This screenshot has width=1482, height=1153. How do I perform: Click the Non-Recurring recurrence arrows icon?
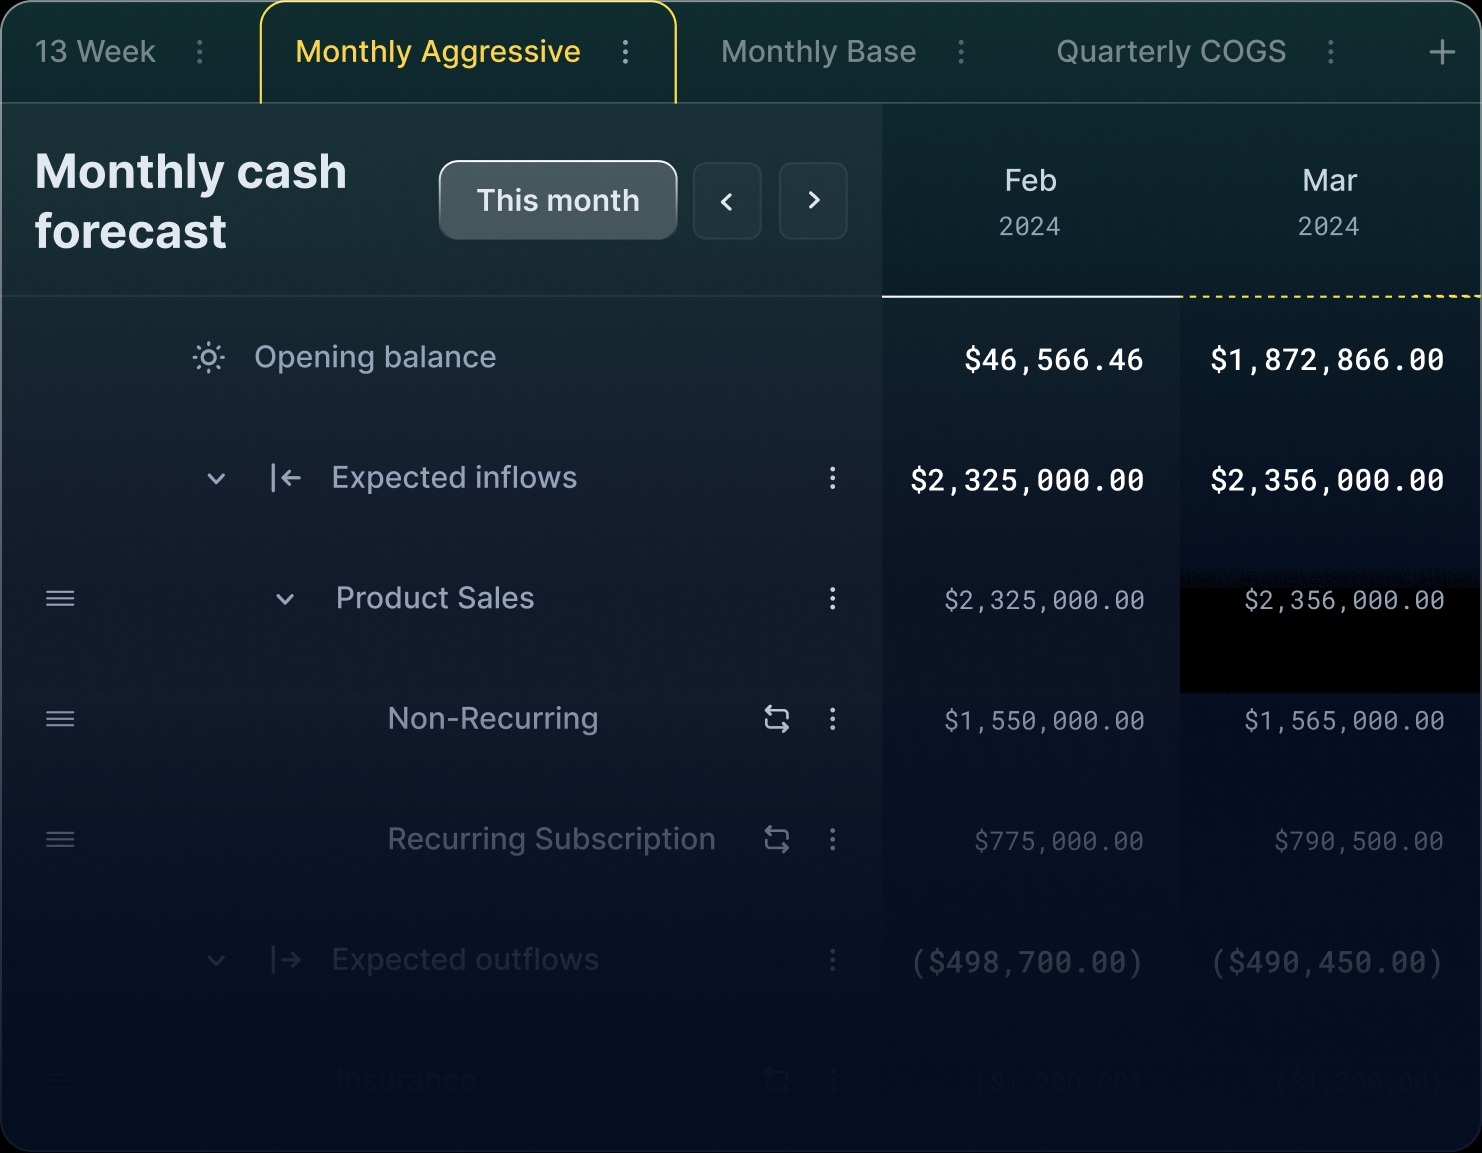point(777,719)
